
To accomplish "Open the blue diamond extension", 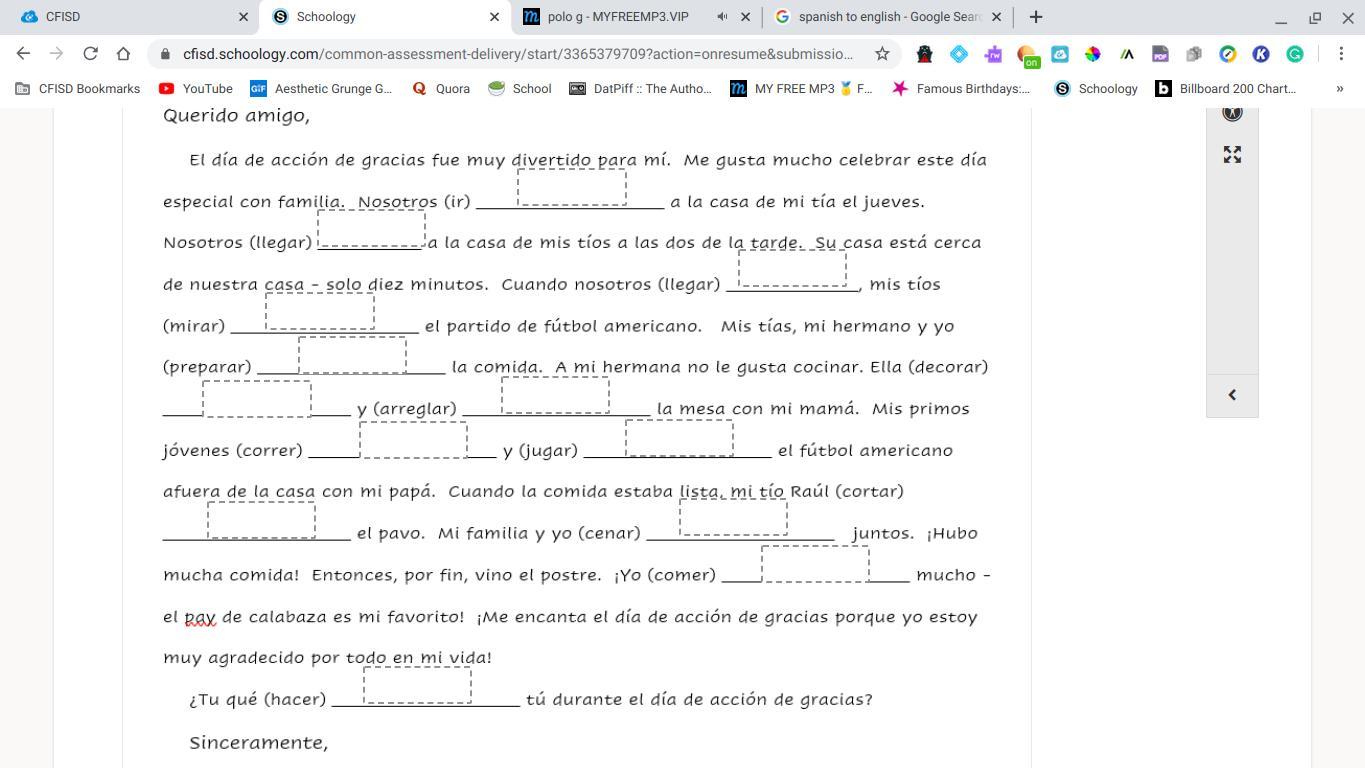I will click(x=959, y=54).
